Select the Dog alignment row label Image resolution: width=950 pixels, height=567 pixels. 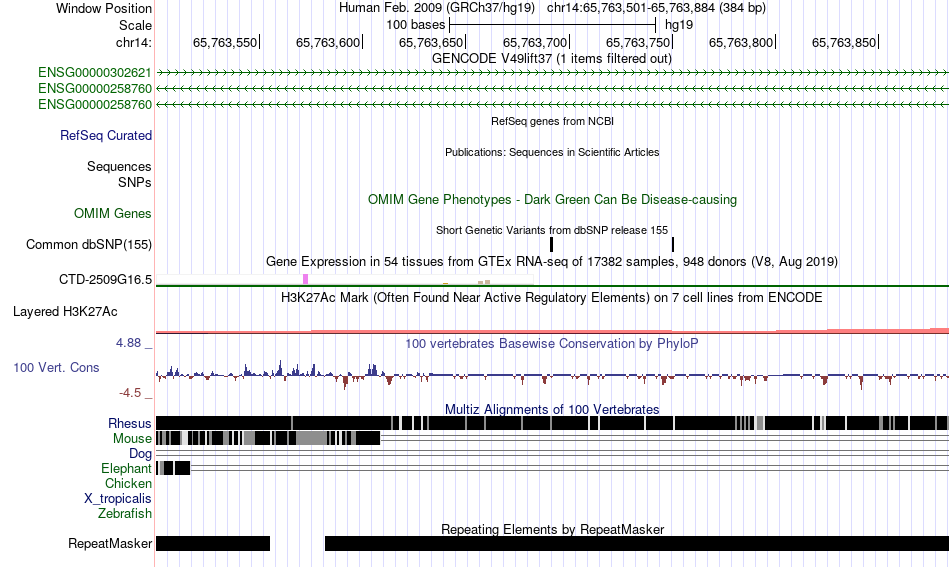140,454
